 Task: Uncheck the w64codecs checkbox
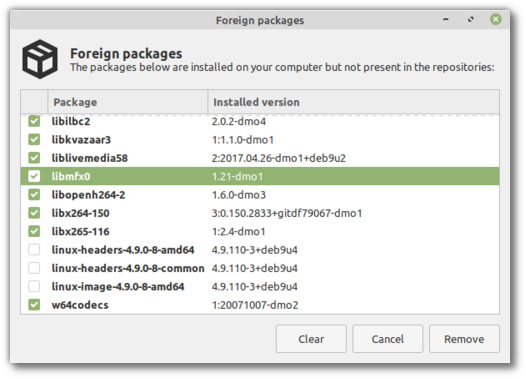pos(34,305)
